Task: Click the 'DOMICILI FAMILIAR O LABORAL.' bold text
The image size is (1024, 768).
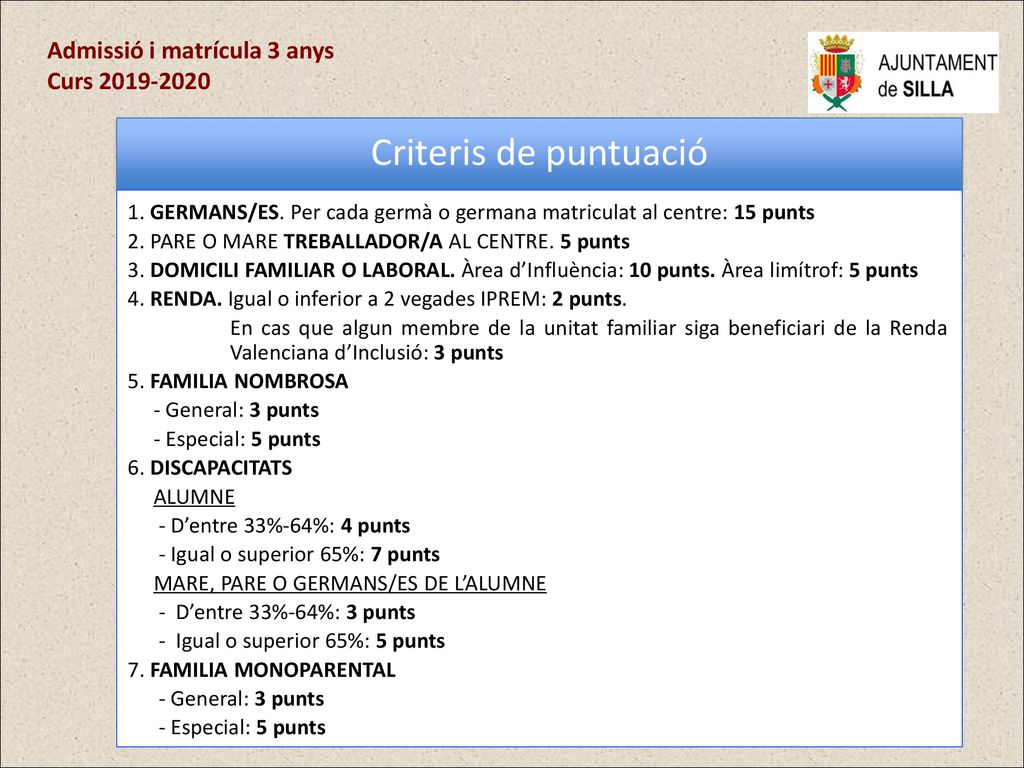Action: [302, 270]
